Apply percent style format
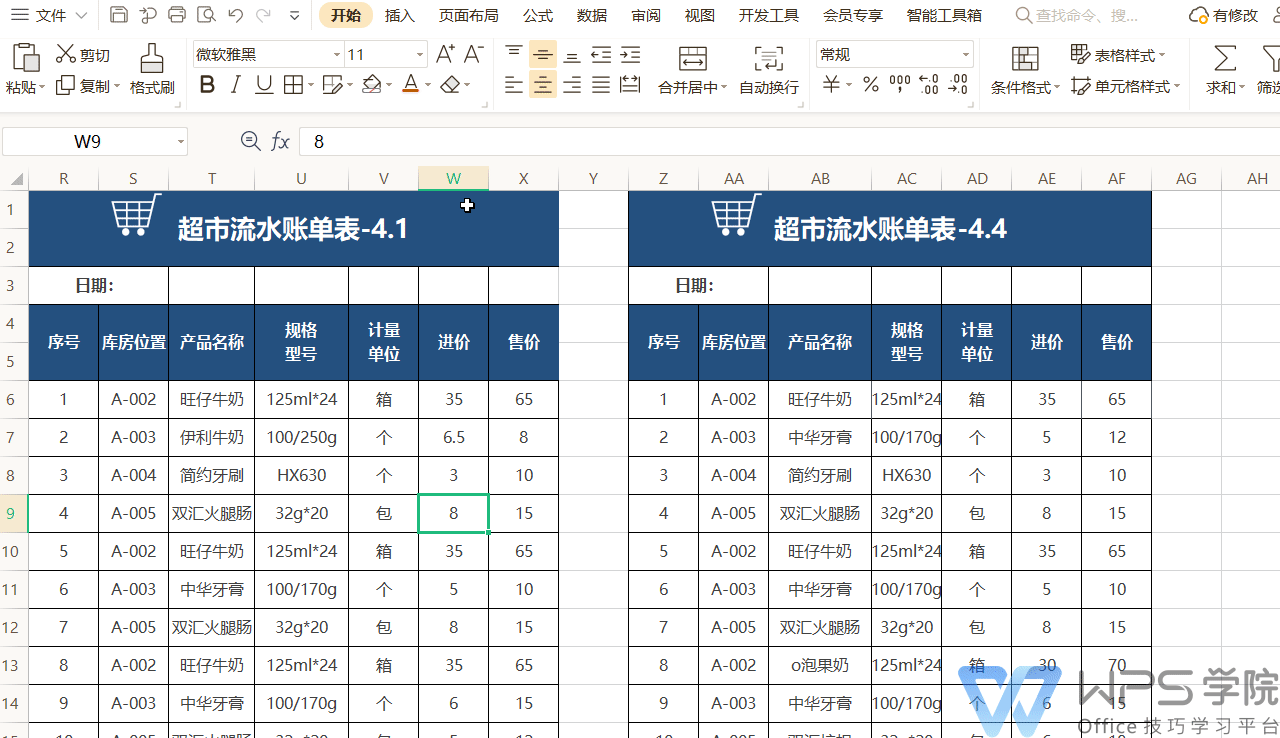This screenshot has height=738, width=1280. [x=871, y=85]
